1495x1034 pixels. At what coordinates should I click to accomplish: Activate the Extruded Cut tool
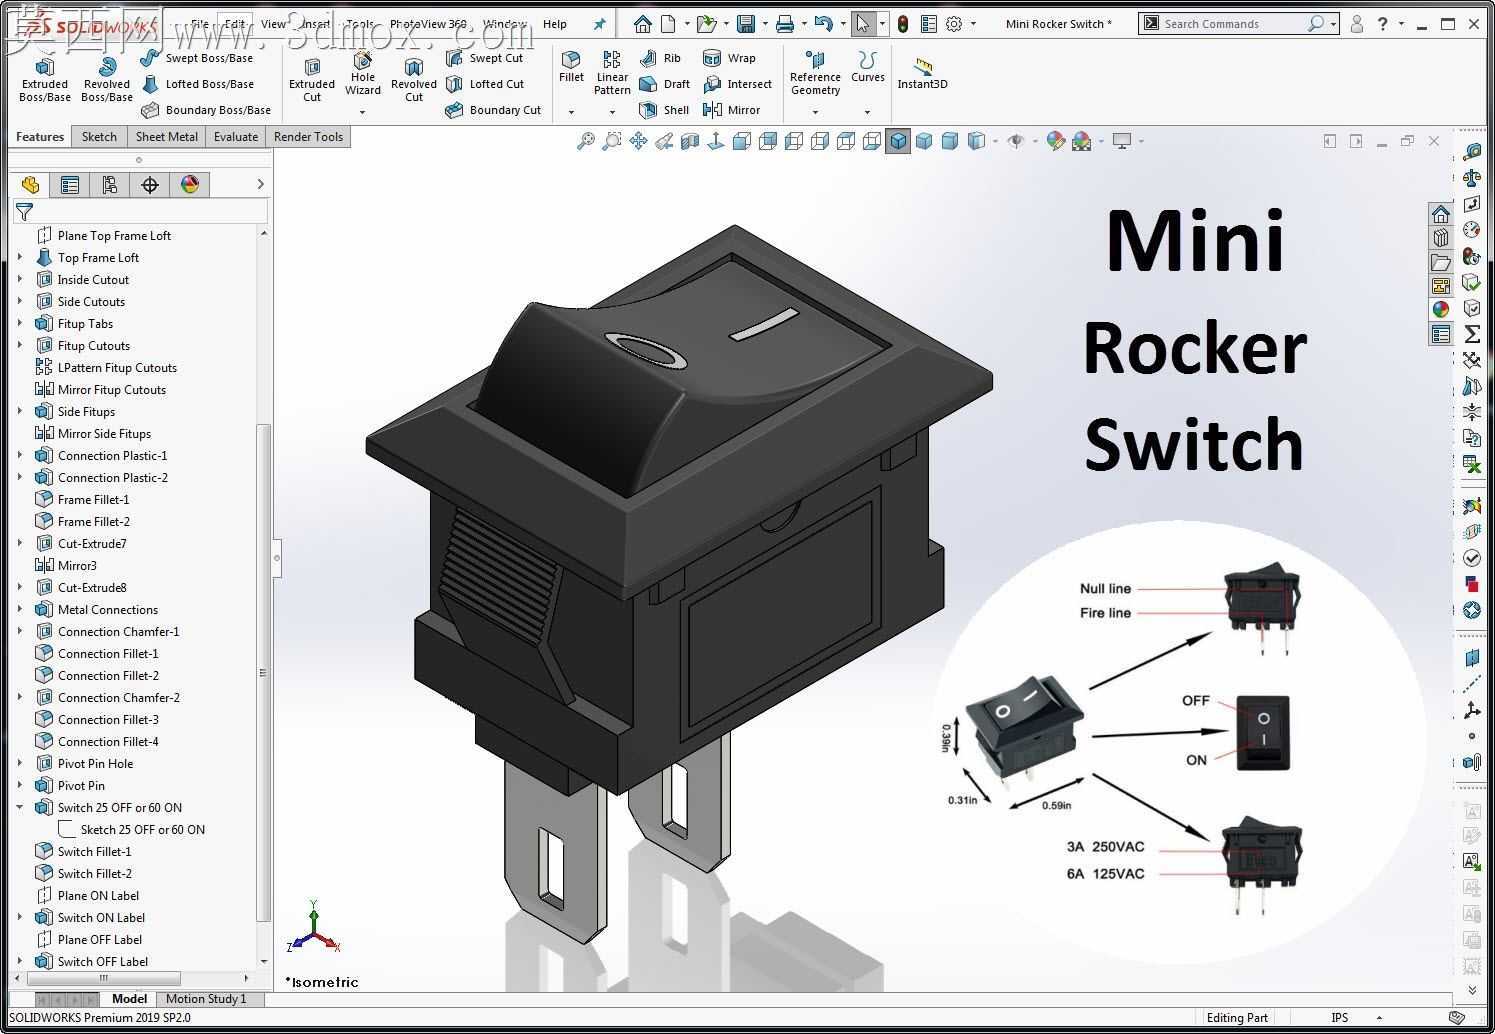pos(312,79)
